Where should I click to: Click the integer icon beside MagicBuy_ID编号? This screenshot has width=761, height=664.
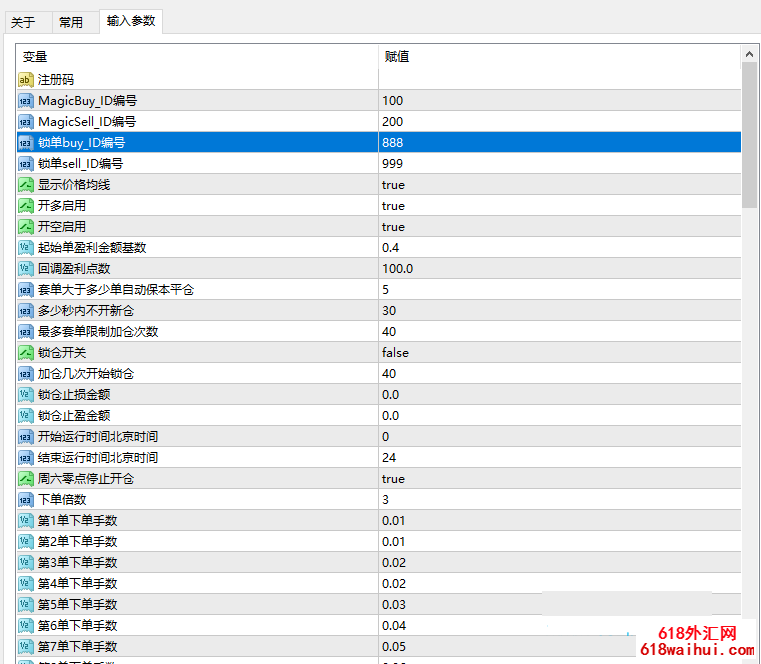[26, 100]
